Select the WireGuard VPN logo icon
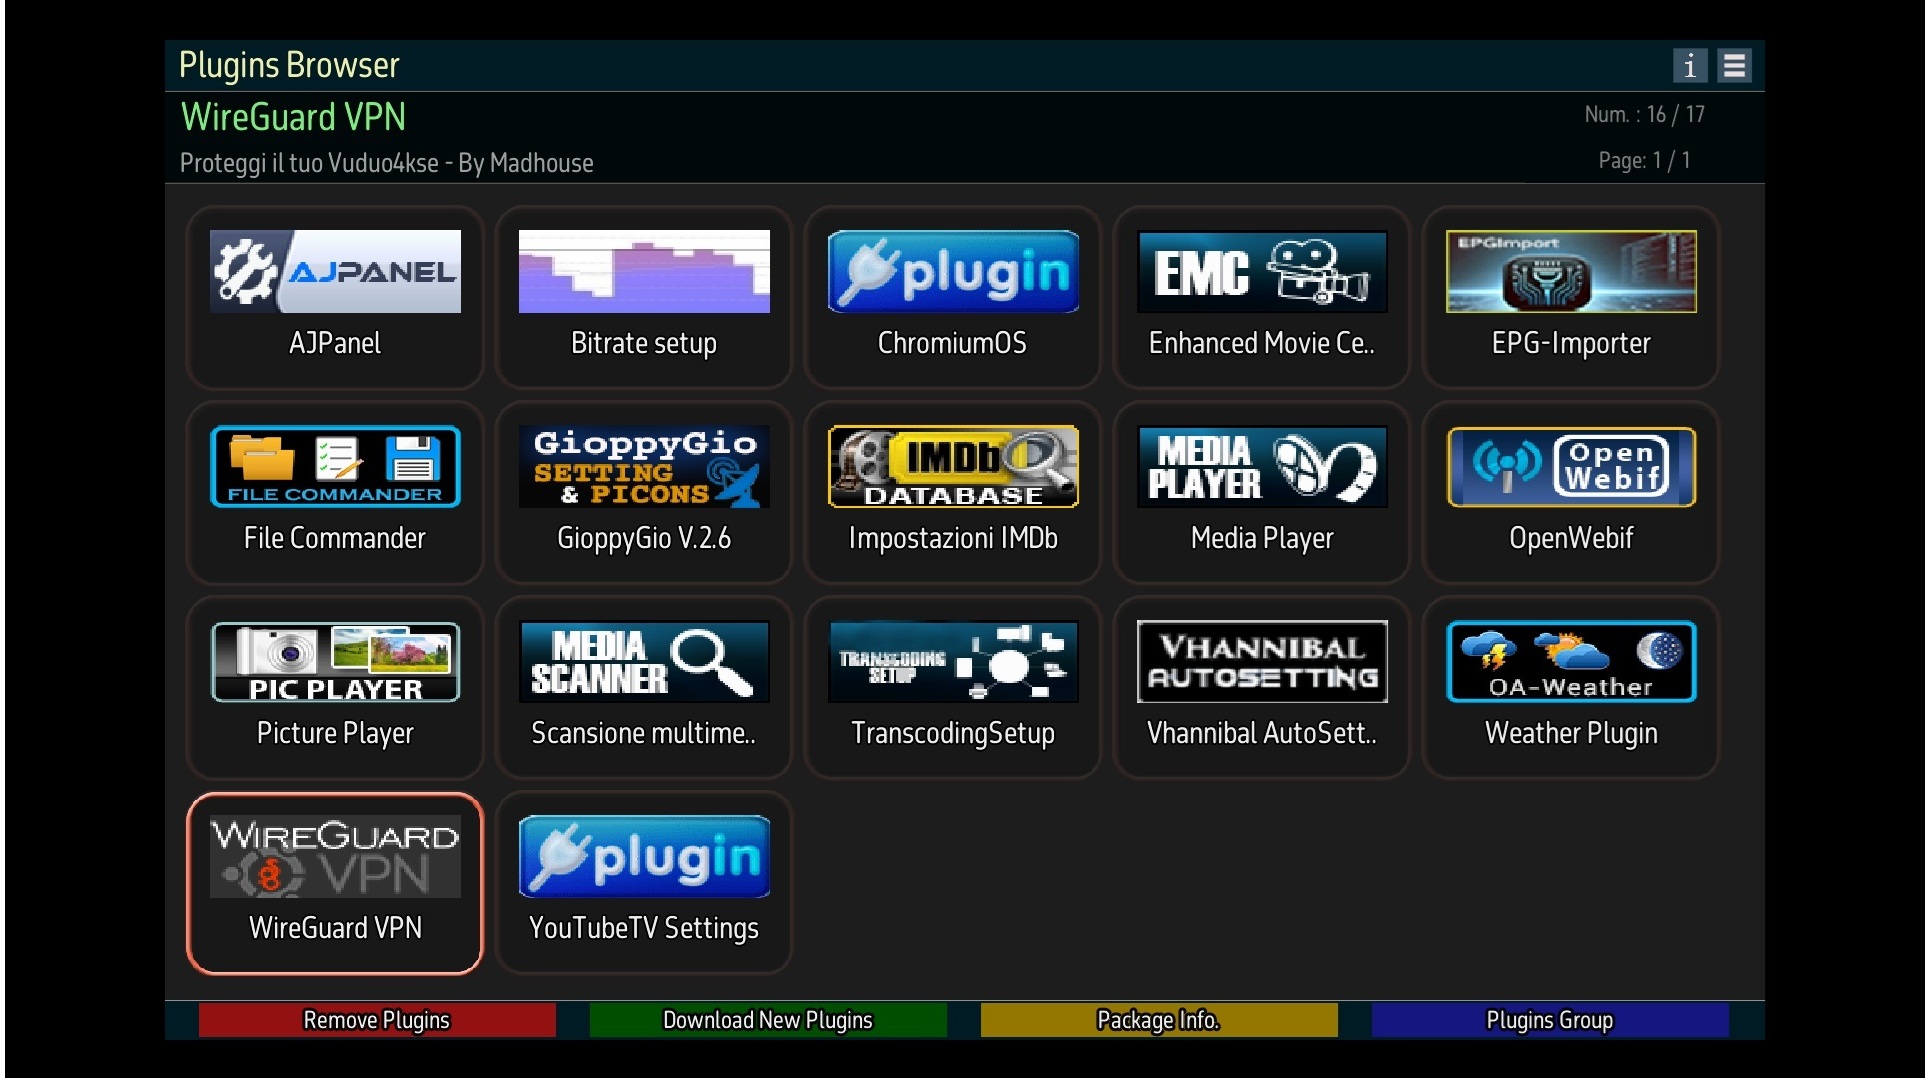 click(335, 857)
